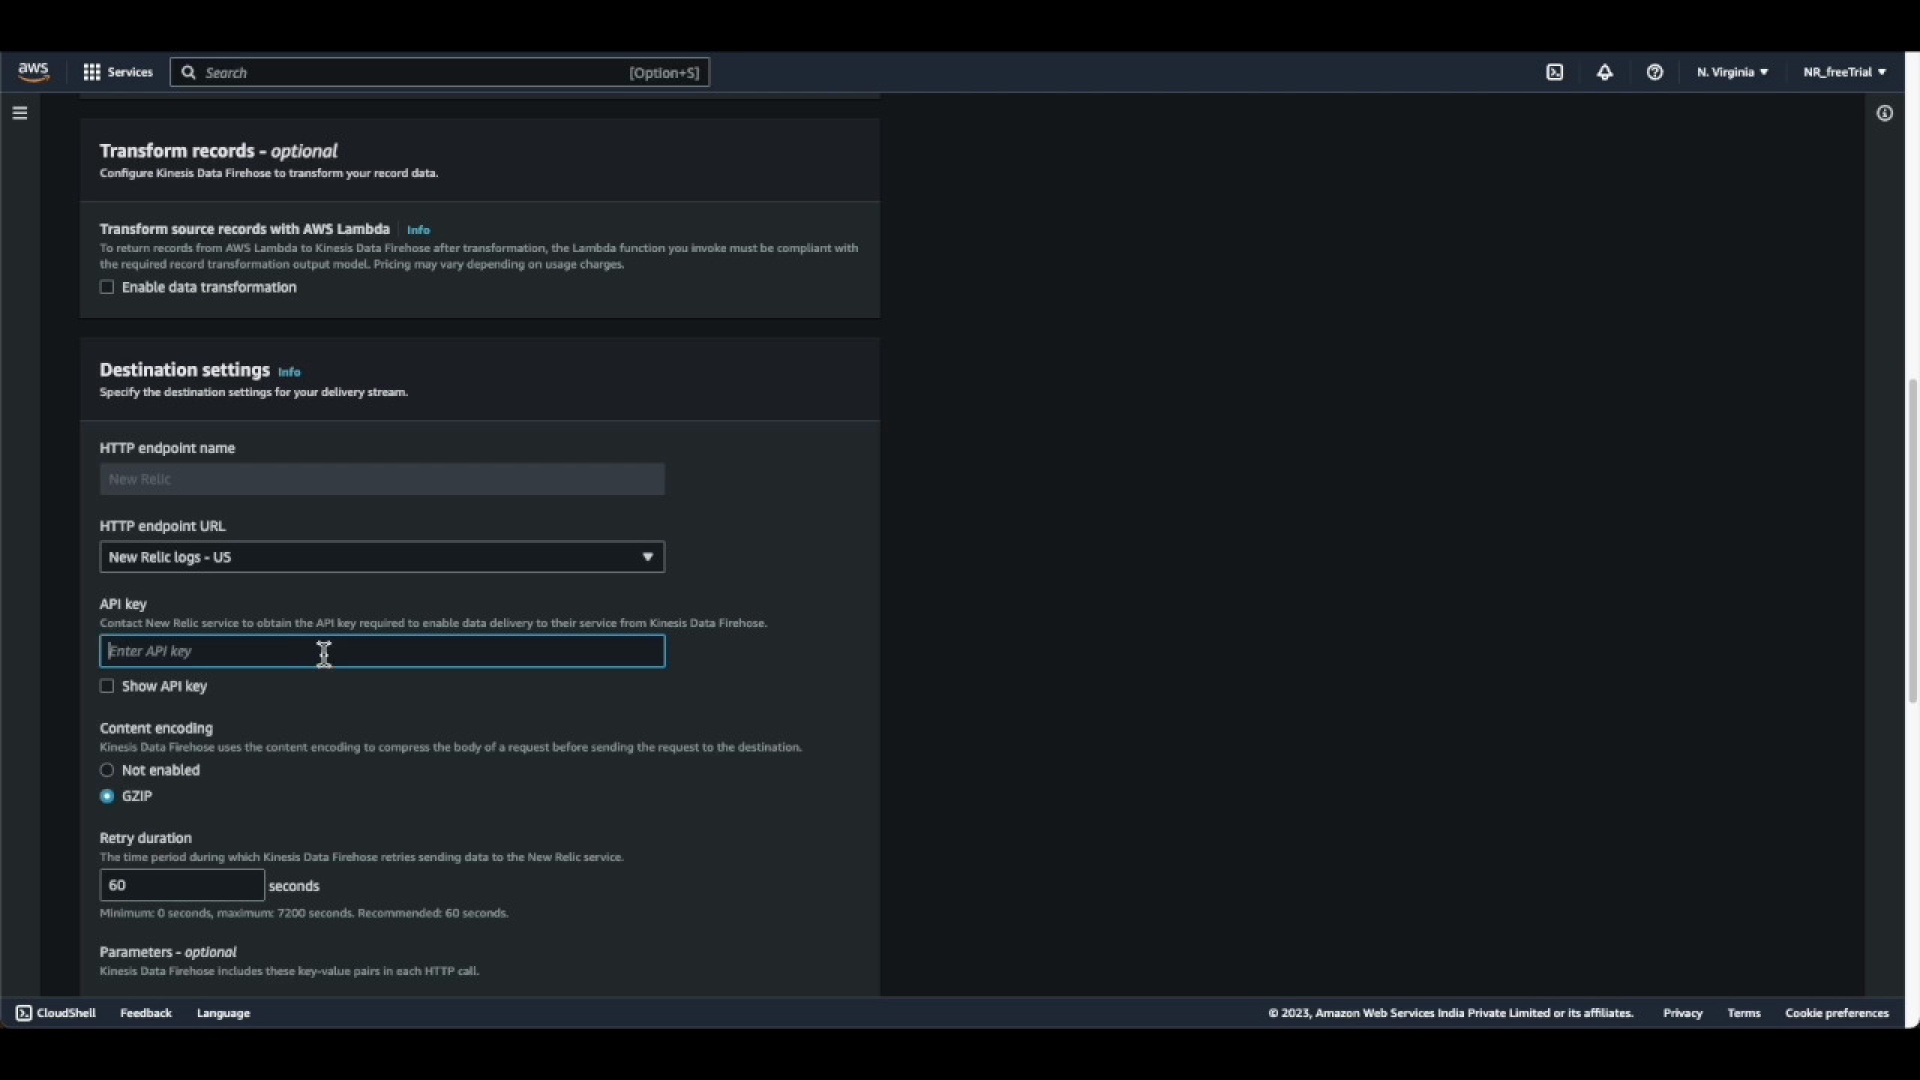Click the disabled HTTP endpoint name field
Screen dimensions: 1920x1080
tap(382, 479)
